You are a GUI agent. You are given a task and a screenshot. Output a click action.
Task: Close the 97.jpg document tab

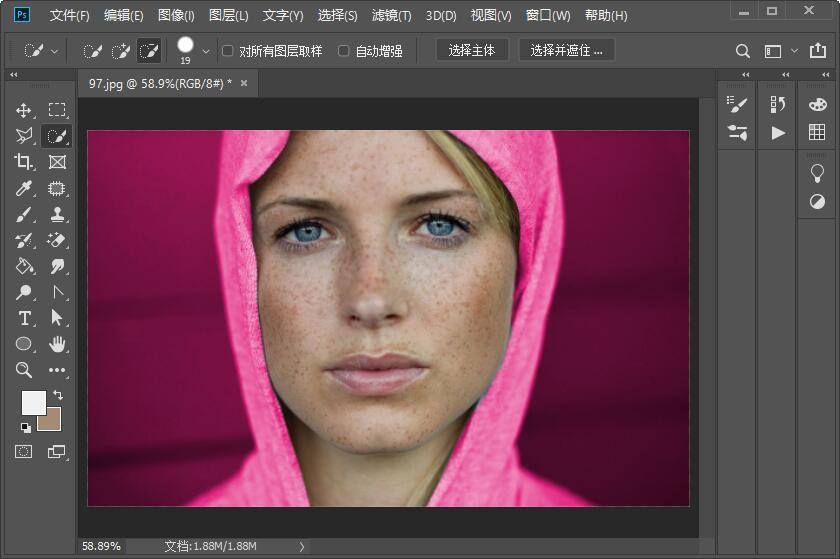coord(244,83)
